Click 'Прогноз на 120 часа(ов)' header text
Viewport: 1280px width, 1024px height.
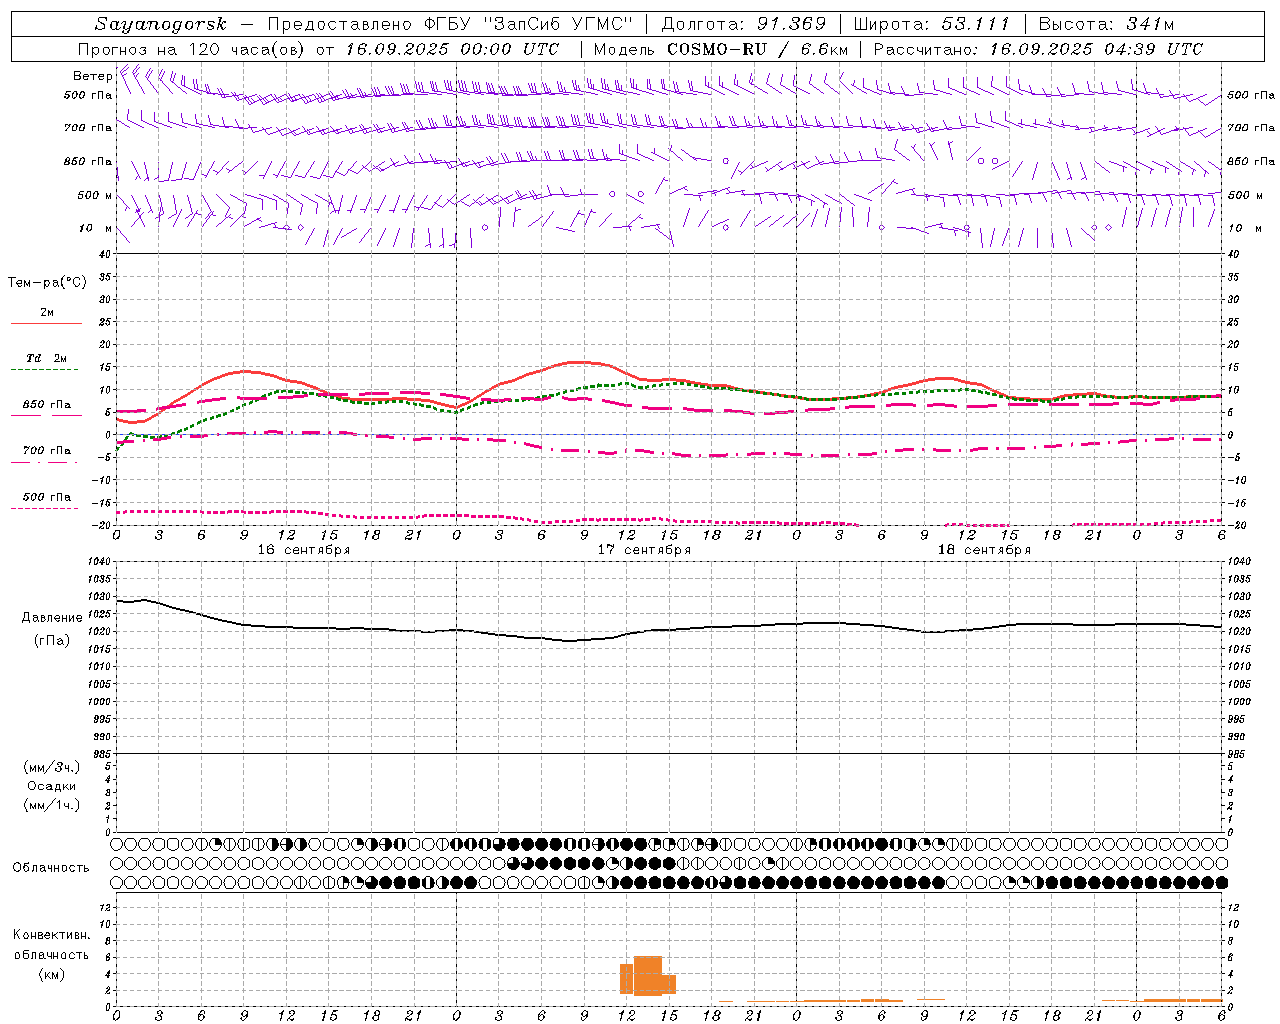[192, 49]
